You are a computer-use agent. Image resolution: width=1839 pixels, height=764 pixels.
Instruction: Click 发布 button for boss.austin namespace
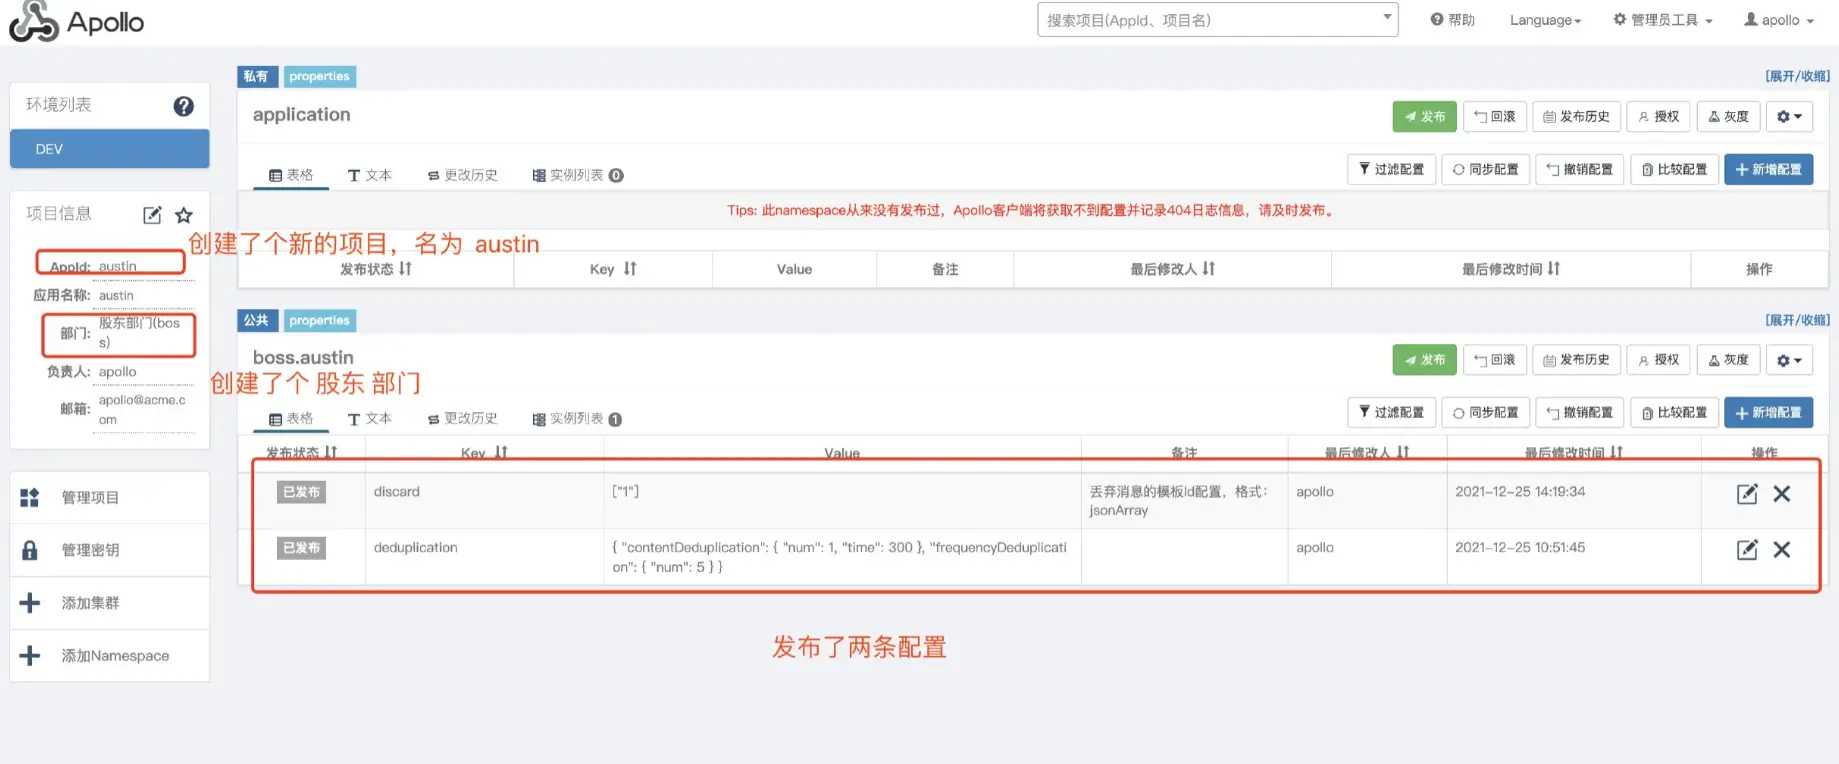click(1424, 360)
